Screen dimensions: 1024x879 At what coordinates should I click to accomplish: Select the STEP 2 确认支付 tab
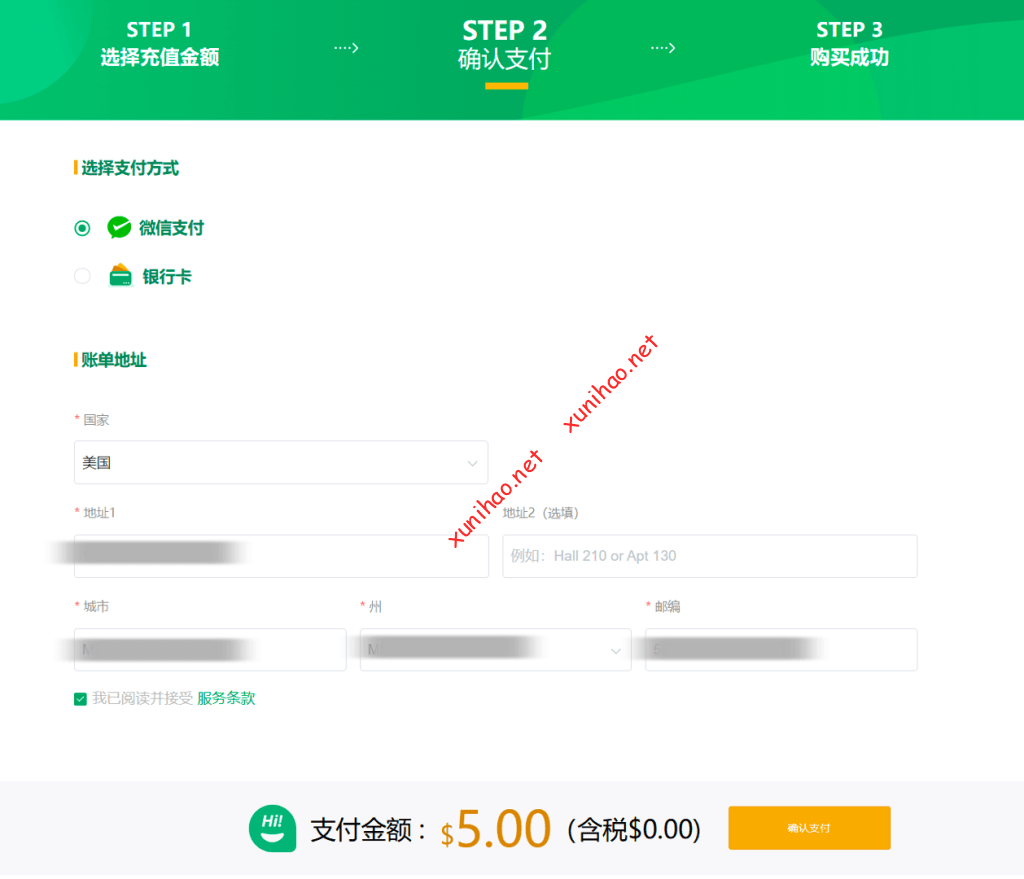tap(505, 46)
